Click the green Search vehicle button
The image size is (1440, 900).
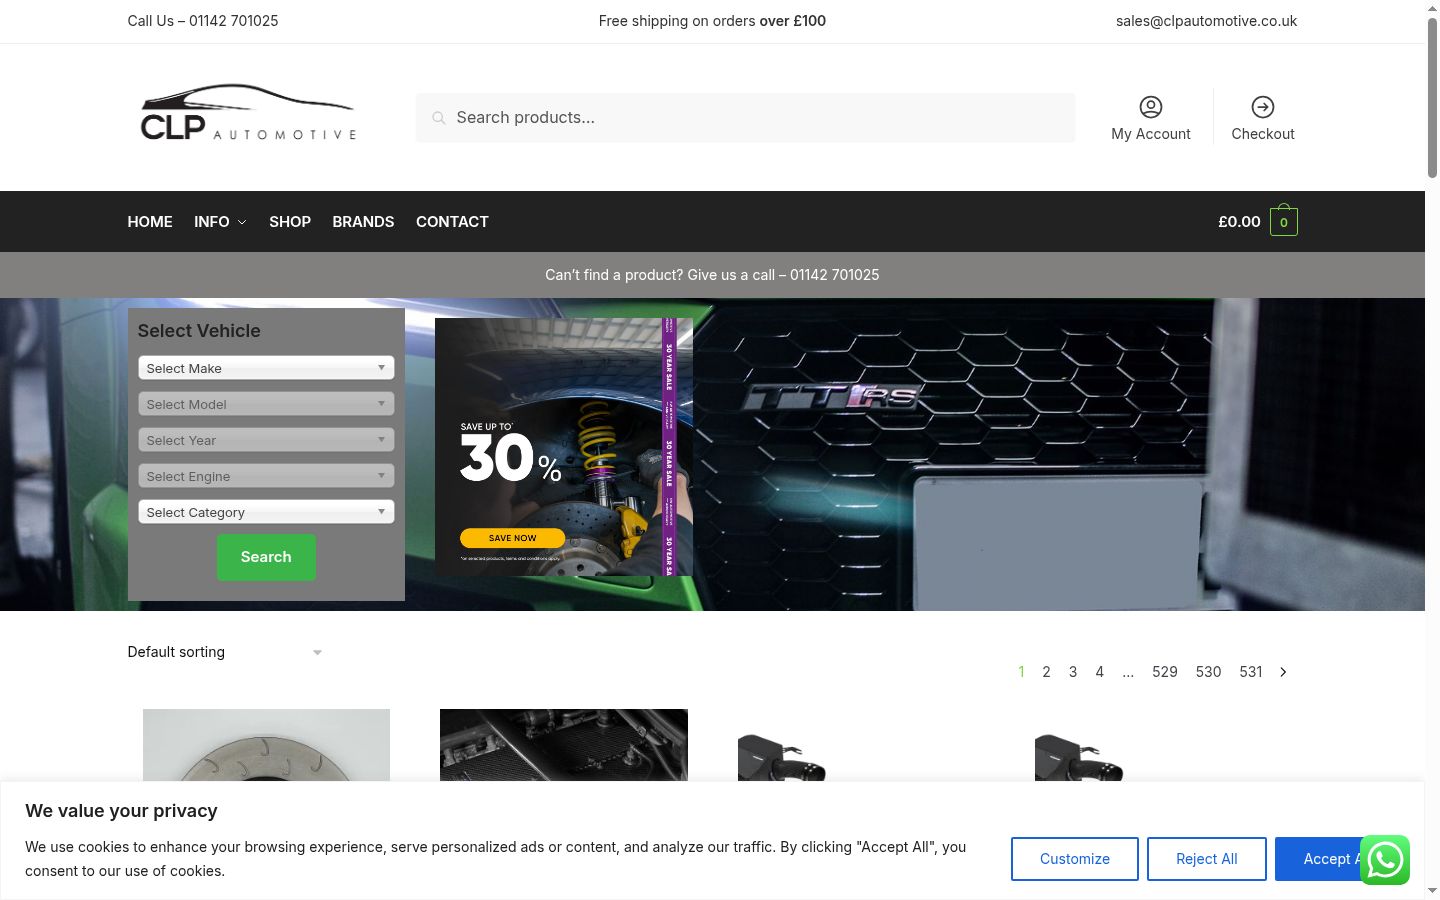coord(266,557)
